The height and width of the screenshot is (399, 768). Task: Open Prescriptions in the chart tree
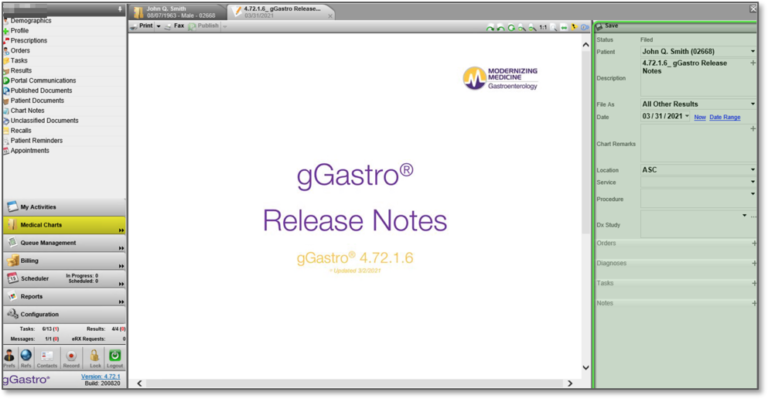pyautogui.click(x=29, y=41)
